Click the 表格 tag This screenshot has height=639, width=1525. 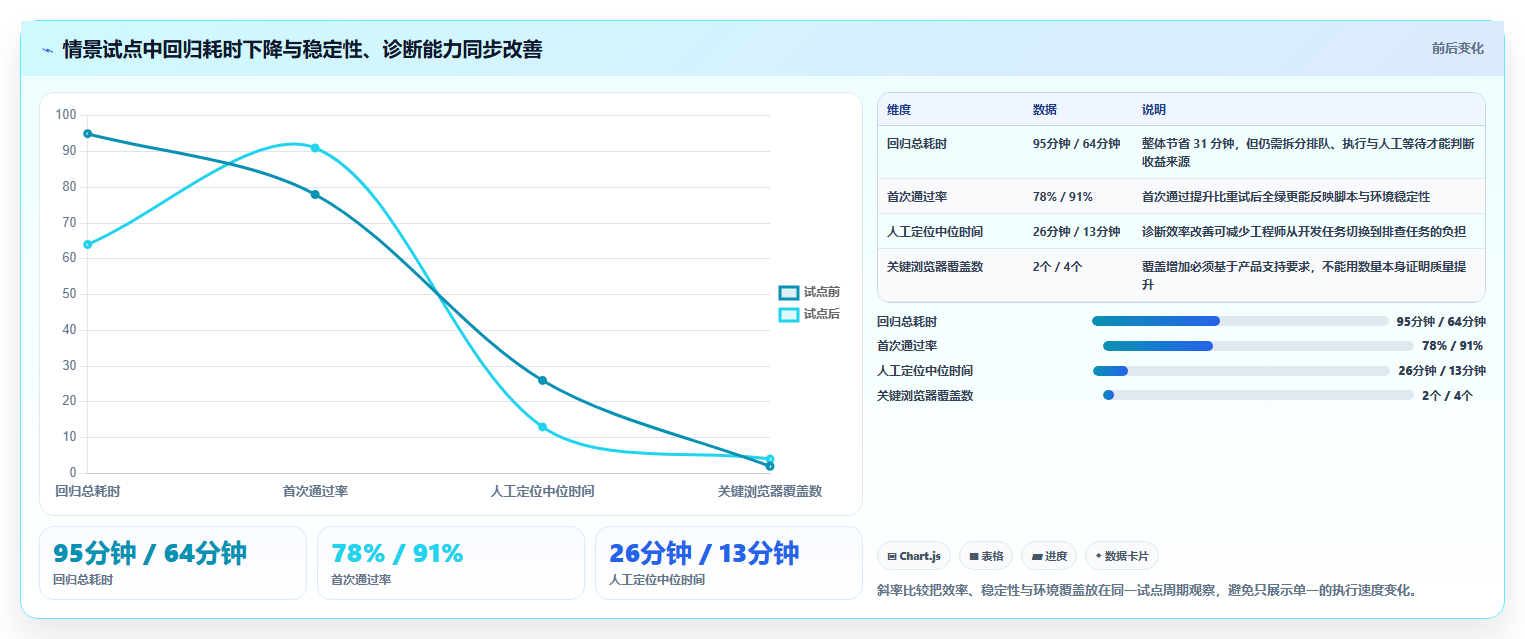point(986,556)
